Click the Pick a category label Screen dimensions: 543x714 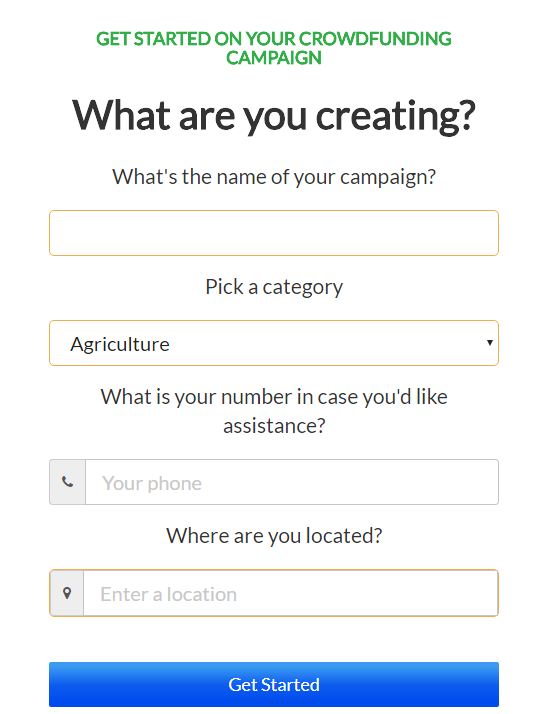274,287
